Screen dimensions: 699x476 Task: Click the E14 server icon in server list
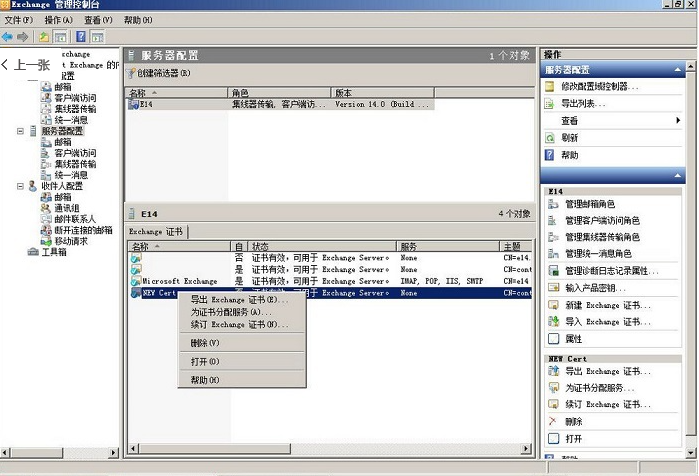point(133,104)
